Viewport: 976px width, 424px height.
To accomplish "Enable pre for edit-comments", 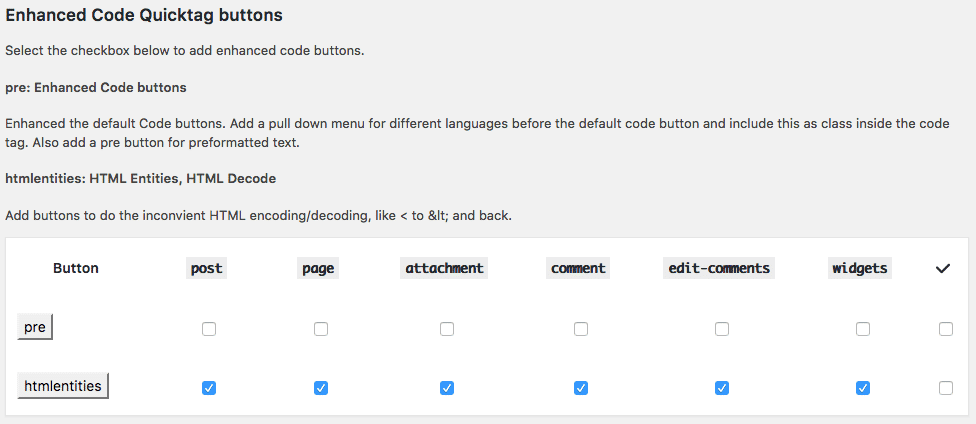I will (x=722, y=329).
